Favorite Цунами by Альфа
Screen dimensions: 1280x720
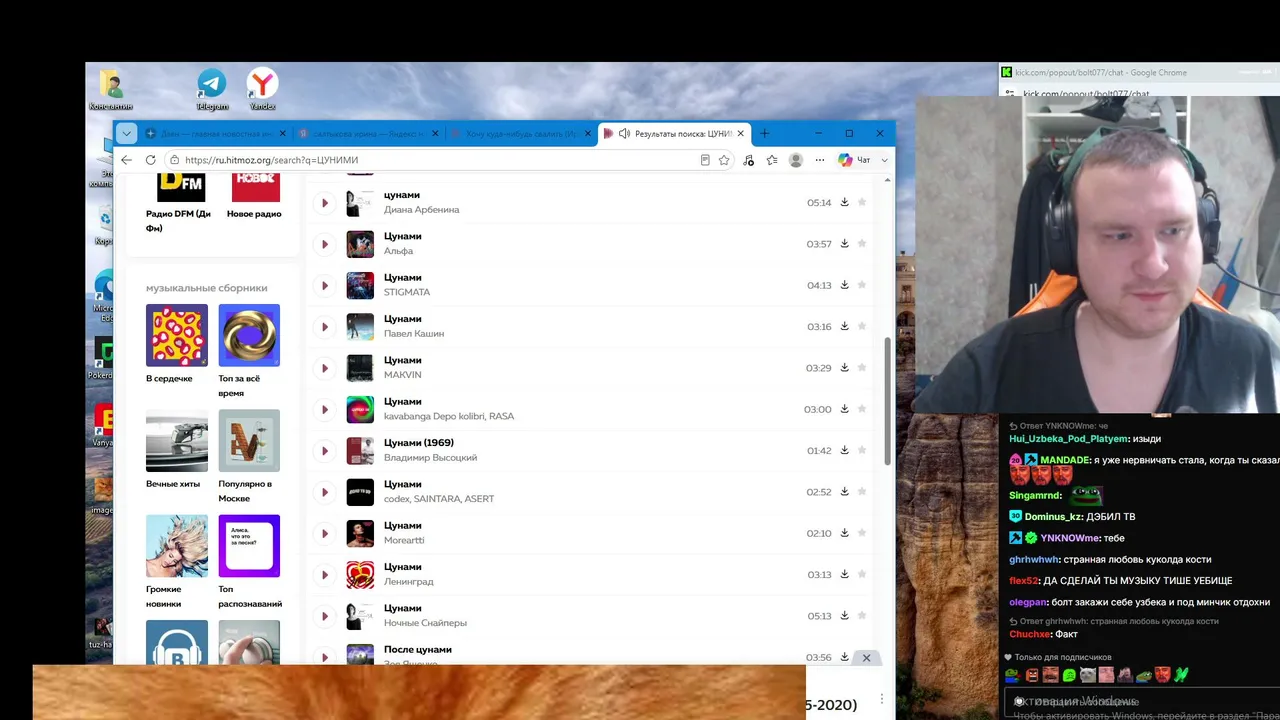tap(862, 243)
